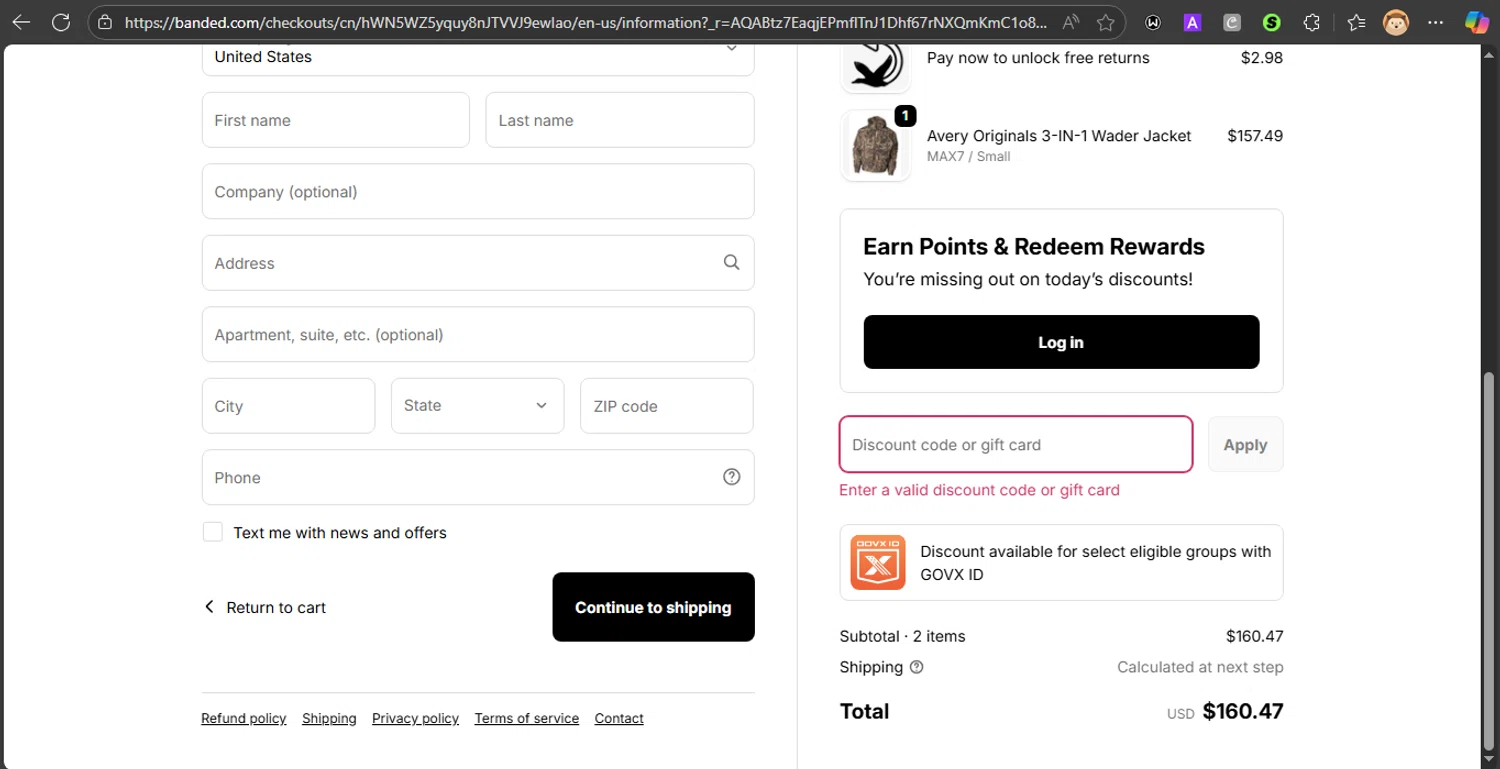
Task: Click Enter a valid discount code error
Action: tap(979, 490)
